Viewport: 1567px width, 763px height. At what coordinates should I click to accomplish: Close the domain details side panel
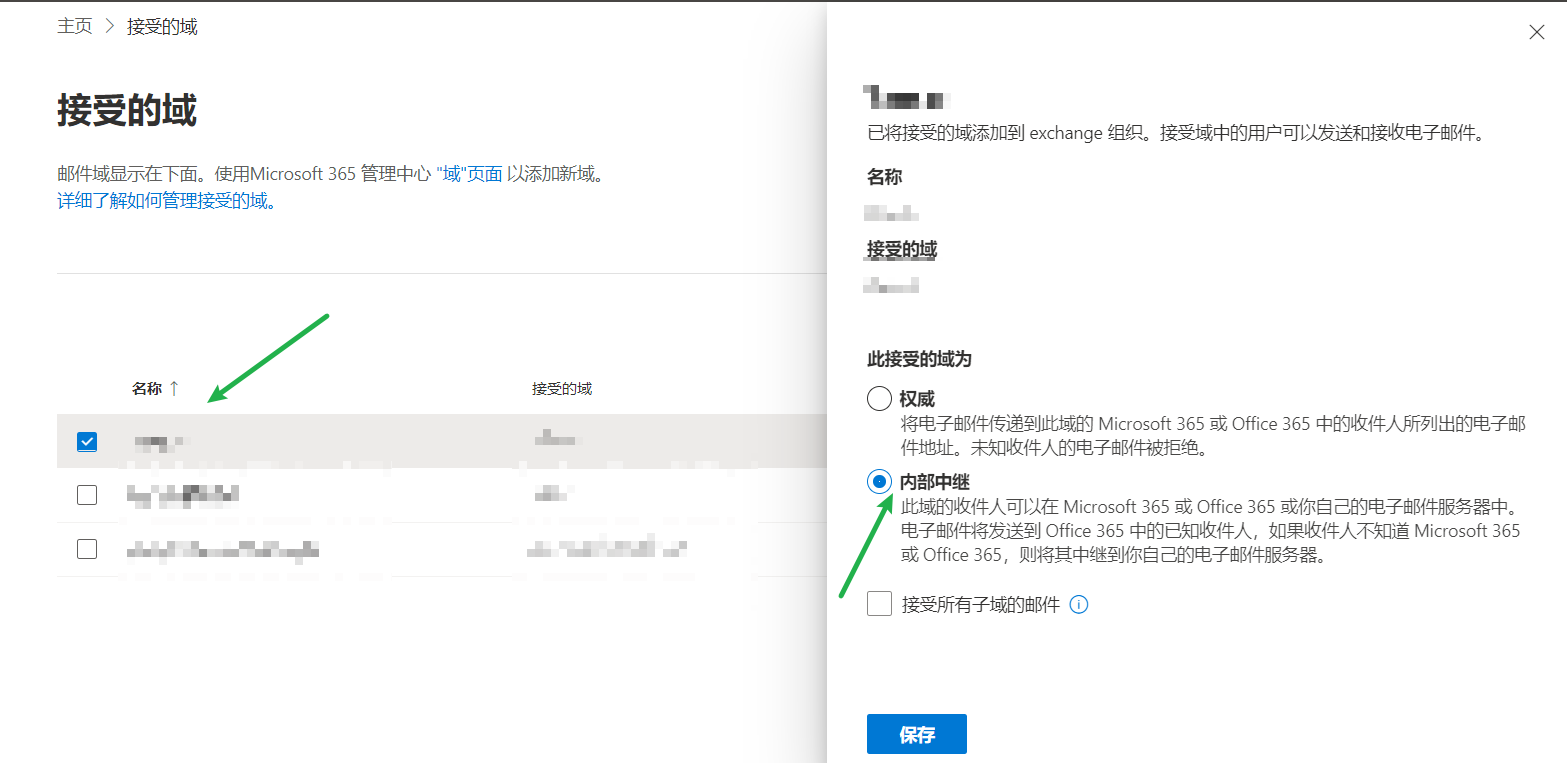point(1537,32)
